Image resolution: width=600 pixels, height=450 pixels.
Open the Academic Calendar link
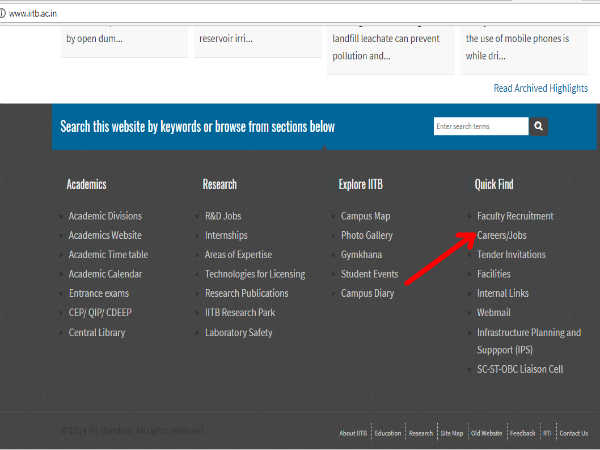[x=105, y=274]
